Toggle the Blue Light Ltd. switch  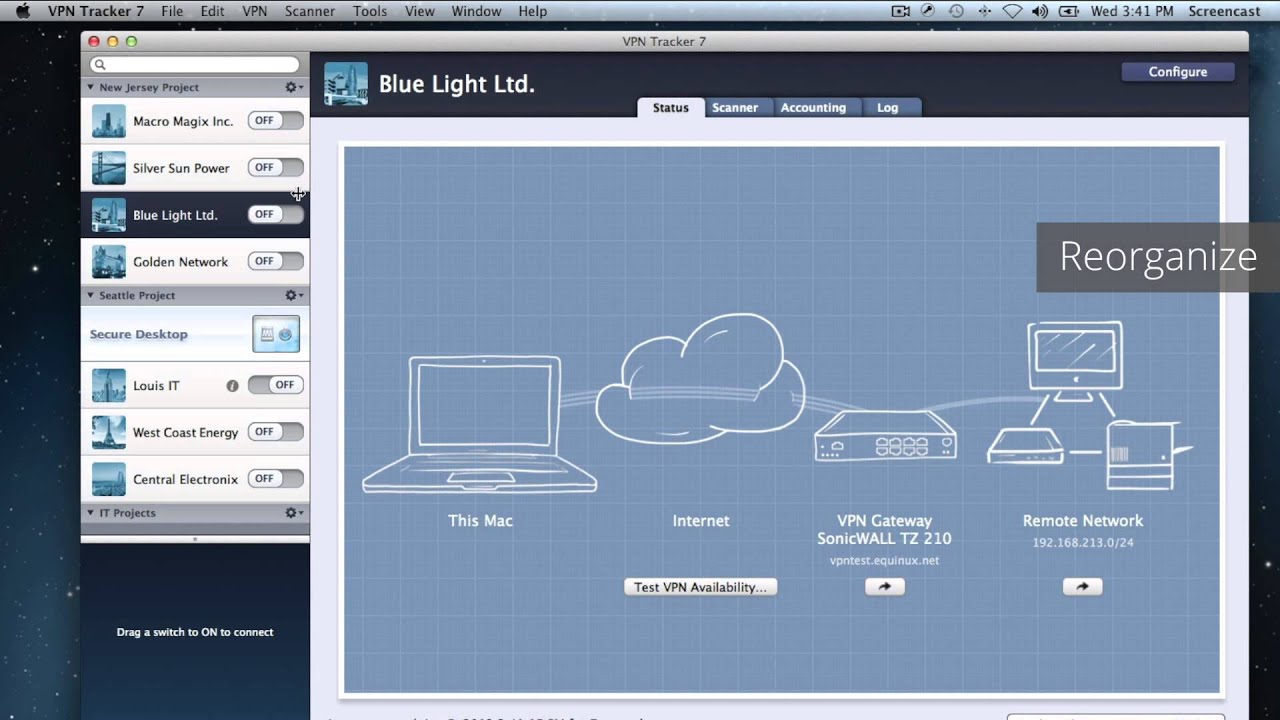(276, 214)
